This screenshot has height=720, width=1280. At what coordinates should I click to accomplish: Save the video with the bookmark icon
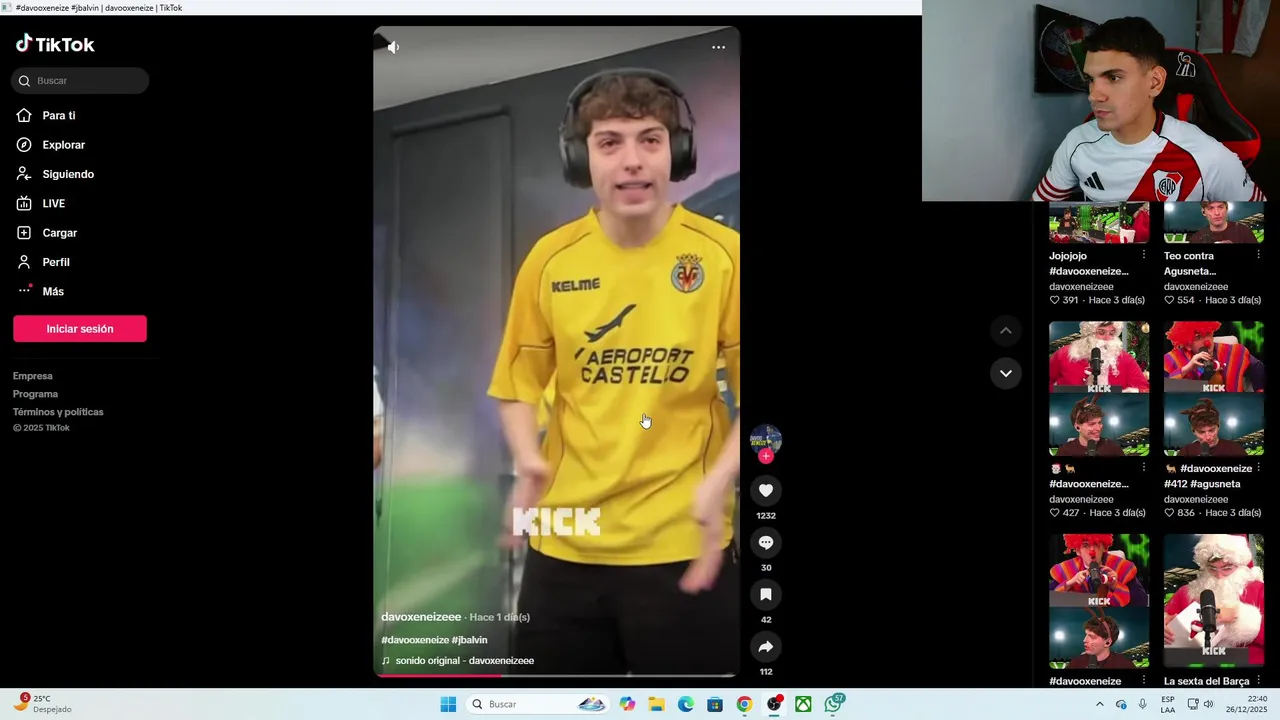(766, 594)
